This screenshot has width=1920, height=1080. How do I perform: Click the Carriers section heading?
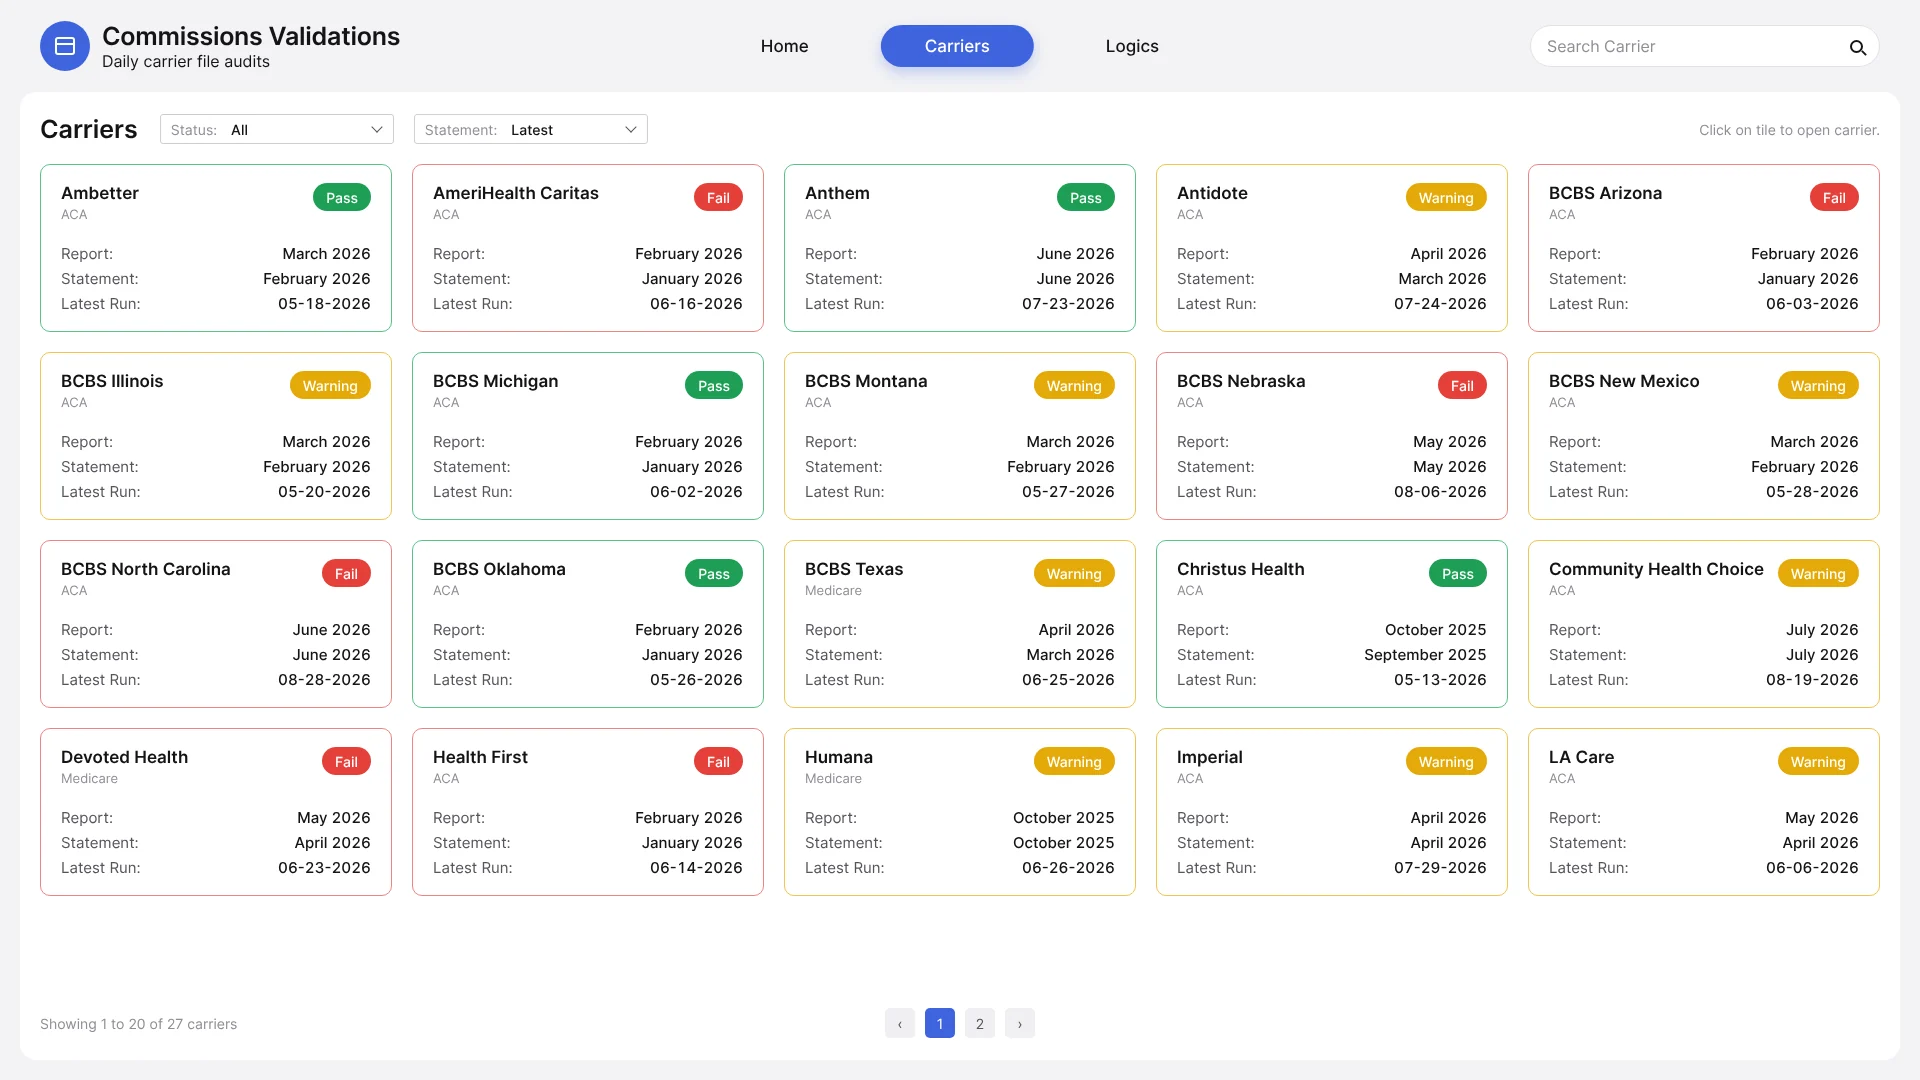[89, 129]
